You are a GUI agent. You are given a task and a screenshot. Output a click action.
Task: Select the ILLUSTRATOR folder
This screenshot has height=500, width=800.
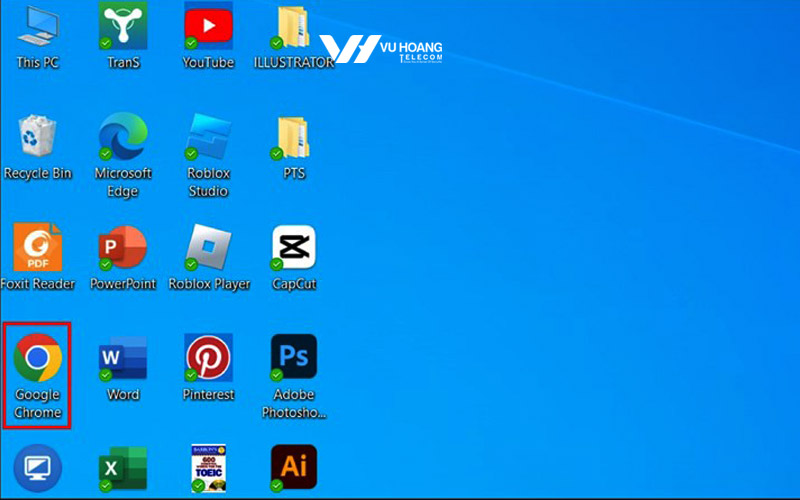pyautogui.click(x=293, y=26)
